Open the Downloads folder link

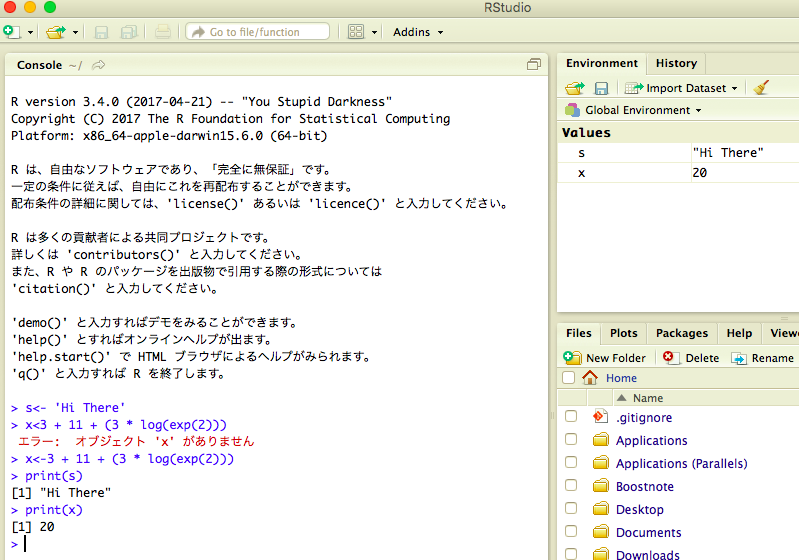[648, 554]
